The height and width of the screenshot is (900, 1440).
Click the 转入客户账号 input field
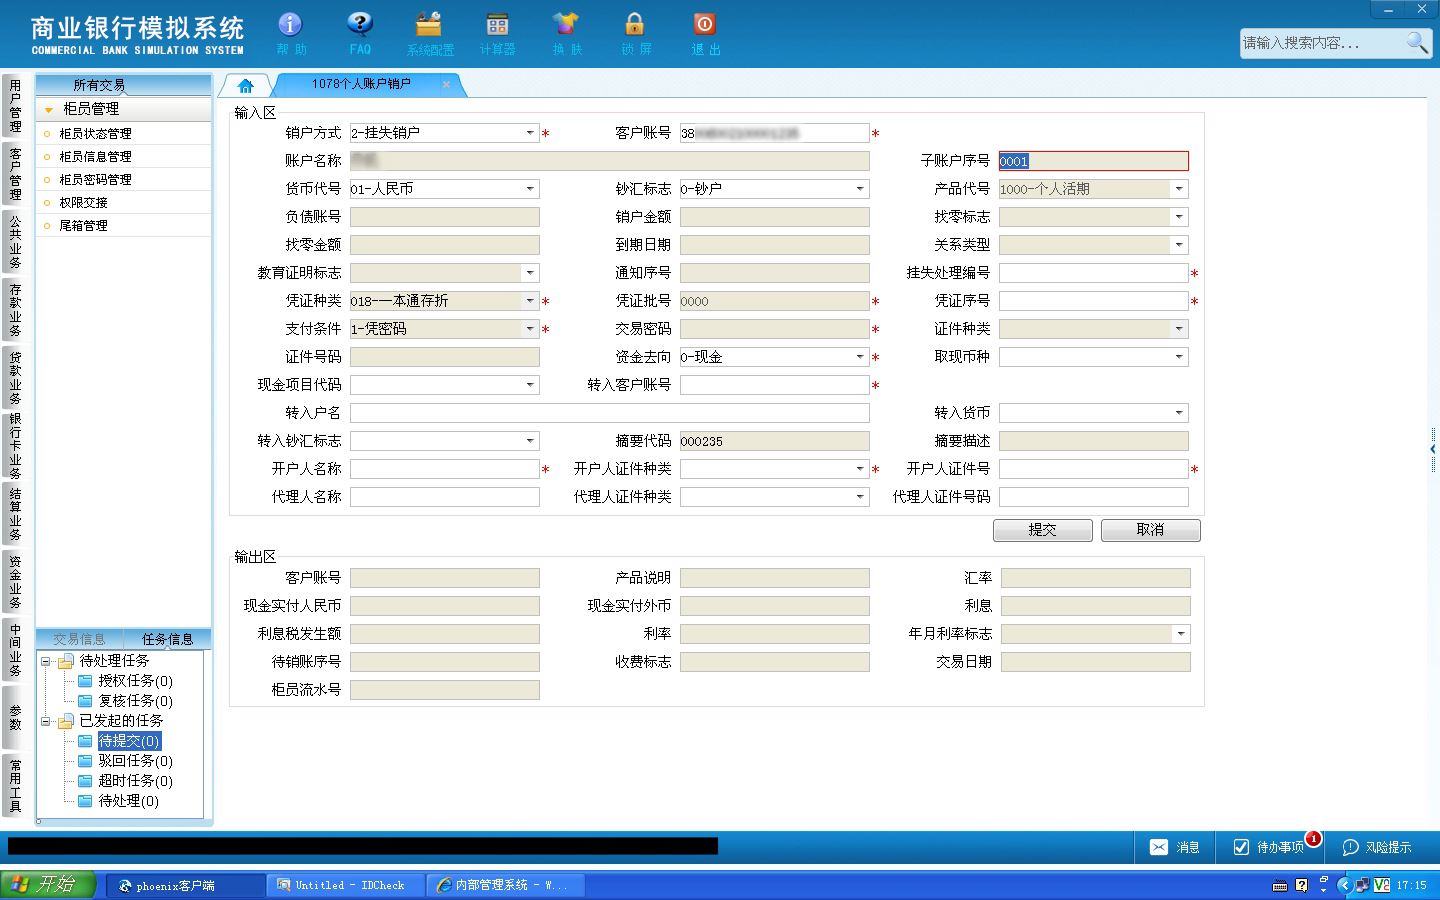[x=775, y=385]
